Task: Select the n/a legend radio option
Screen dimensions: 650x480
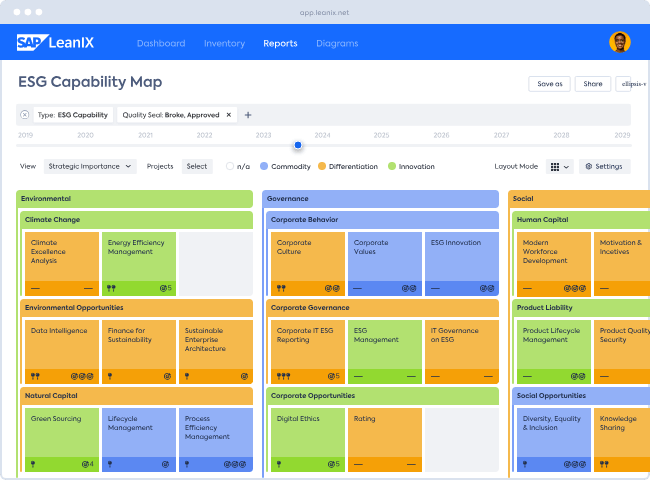Action: point(231,166)
